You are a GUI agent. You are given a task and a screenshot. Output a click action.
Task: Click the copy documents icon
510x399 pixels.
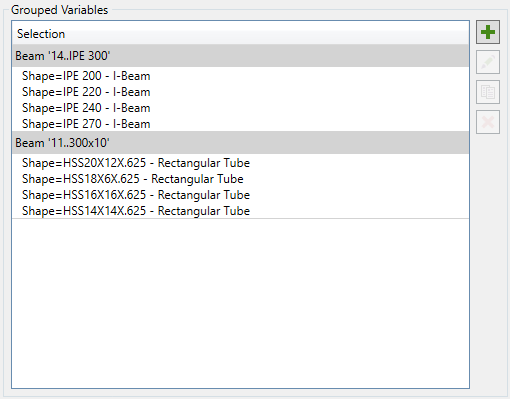coord(488,92)
